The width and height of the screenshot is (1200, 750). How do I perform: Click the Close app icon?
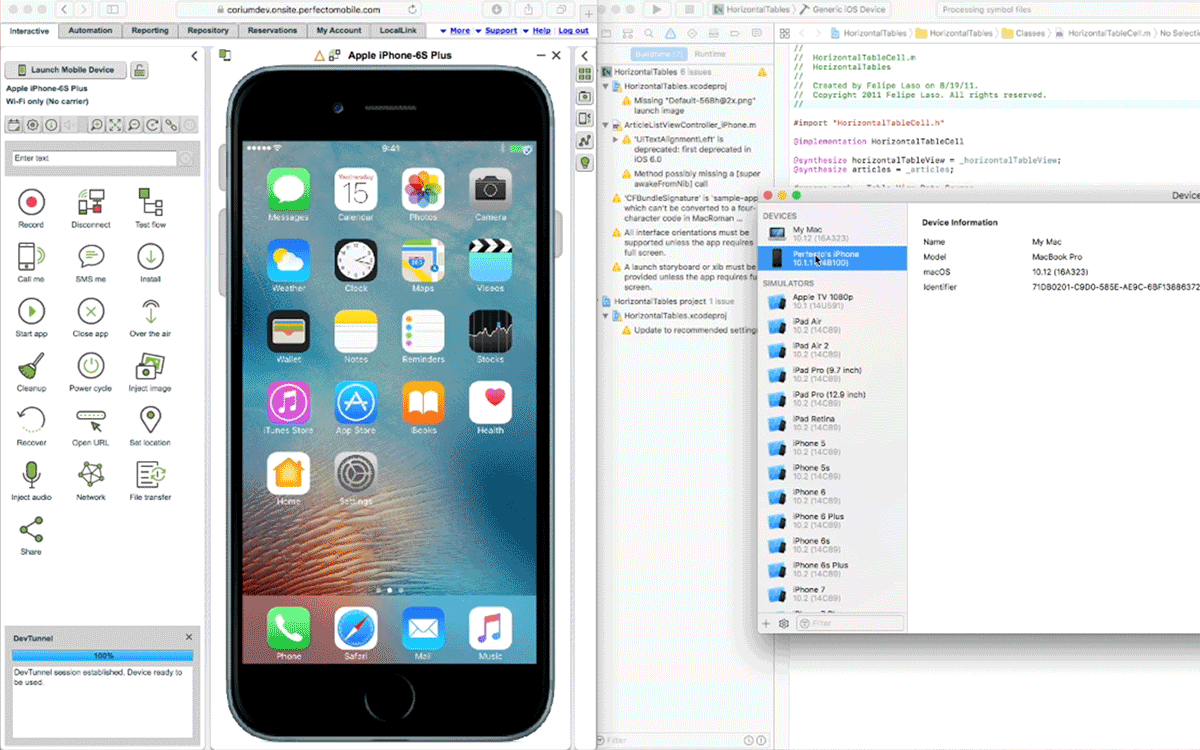(90, 311)
